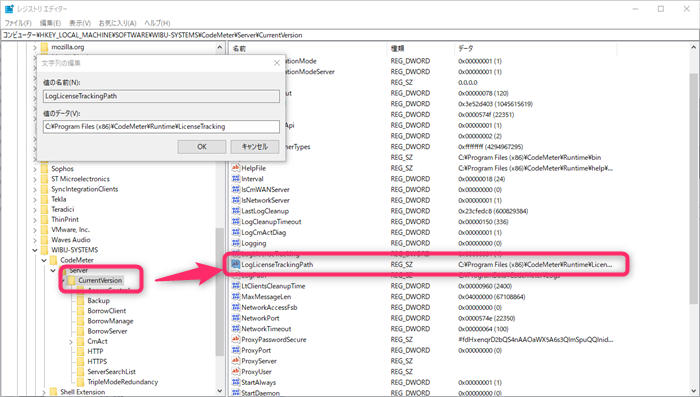Select the TripleModeRedundancy subkey
This screenshot has width=700, height=397.
(x=123, y=382)
